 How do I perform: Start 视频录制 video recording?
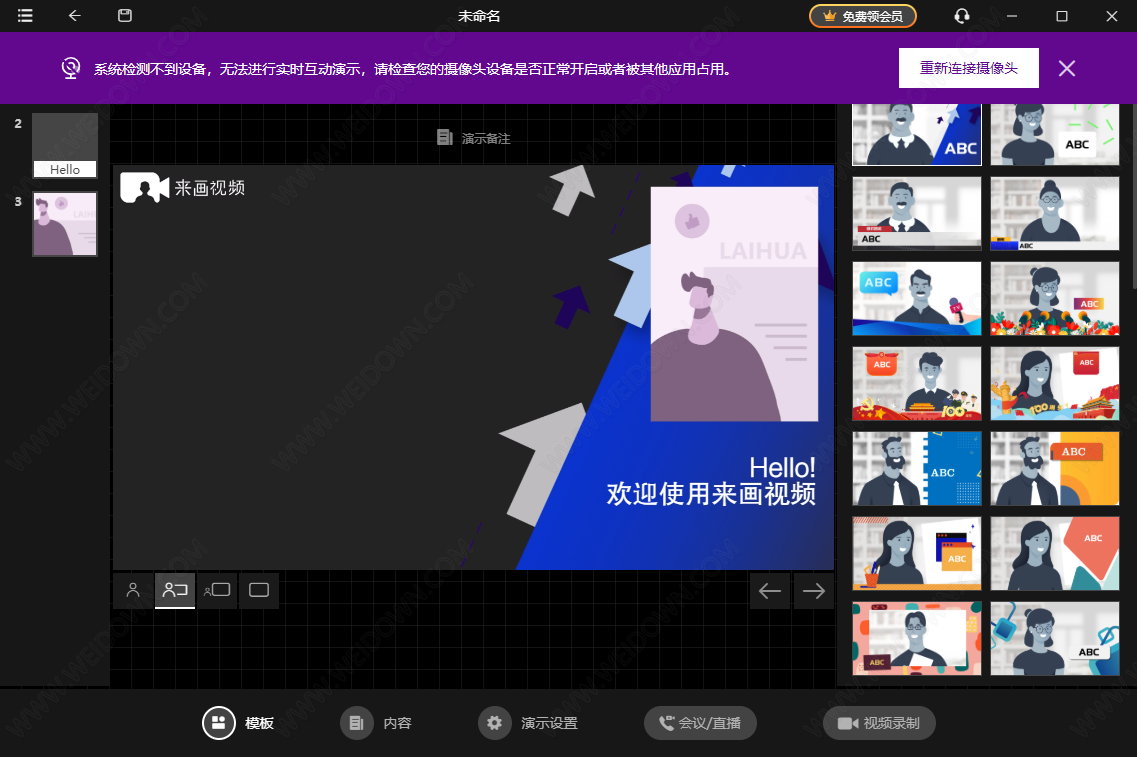point(879,723)
